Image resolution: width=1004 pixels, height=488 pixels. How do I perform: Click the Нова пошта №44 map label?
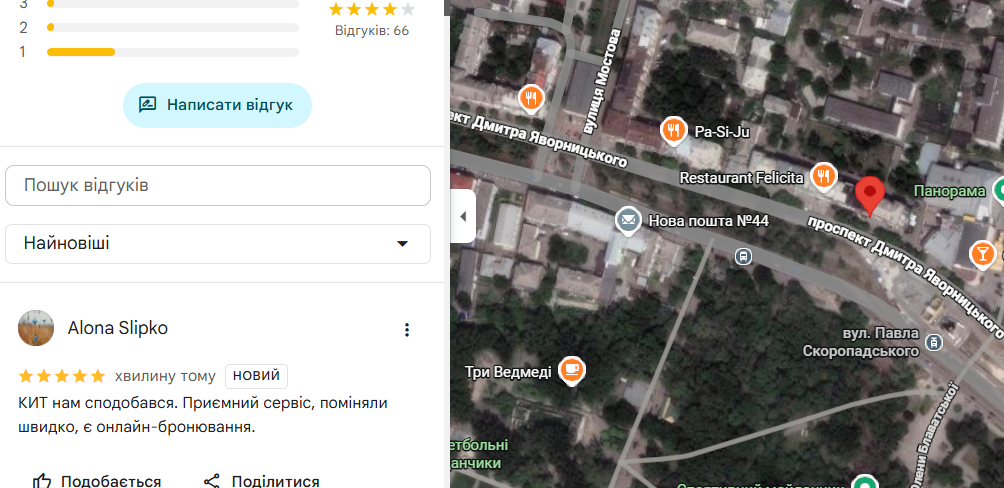[709, 221]
